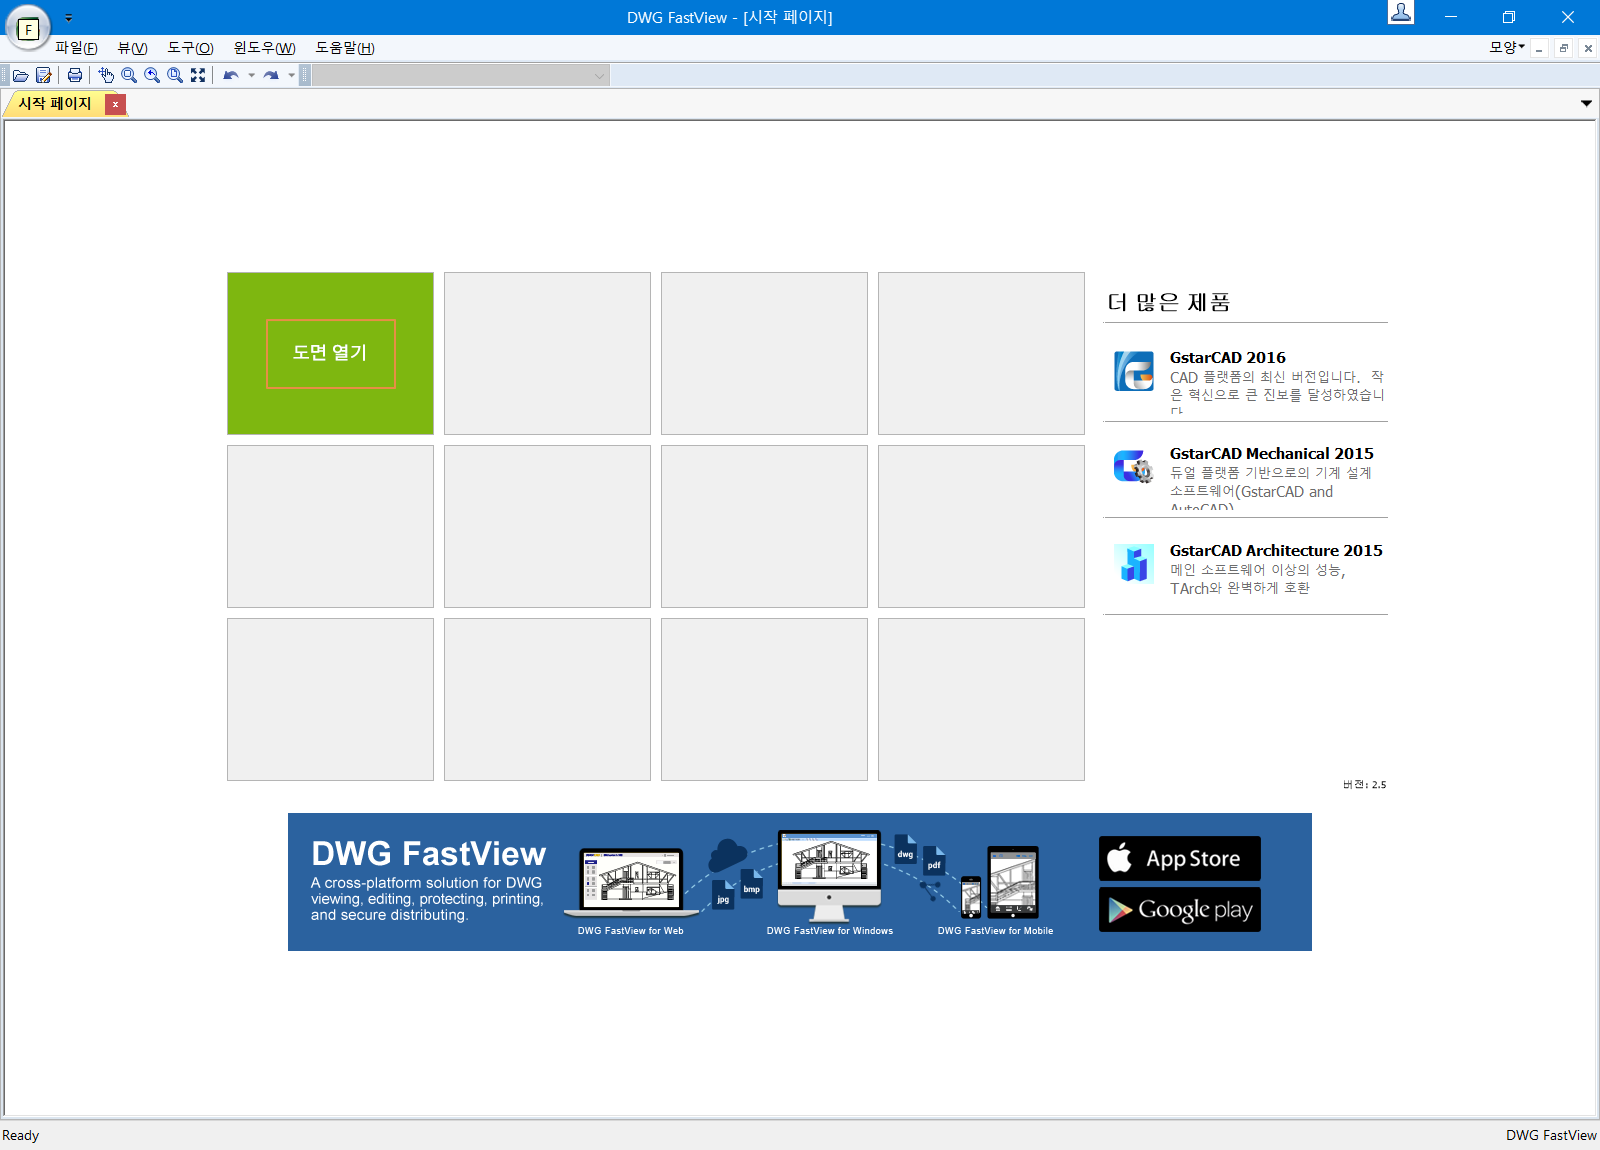
Task: Click the GstarCAD Architecture 2015 icon
Action: [x=1134, y=564]
